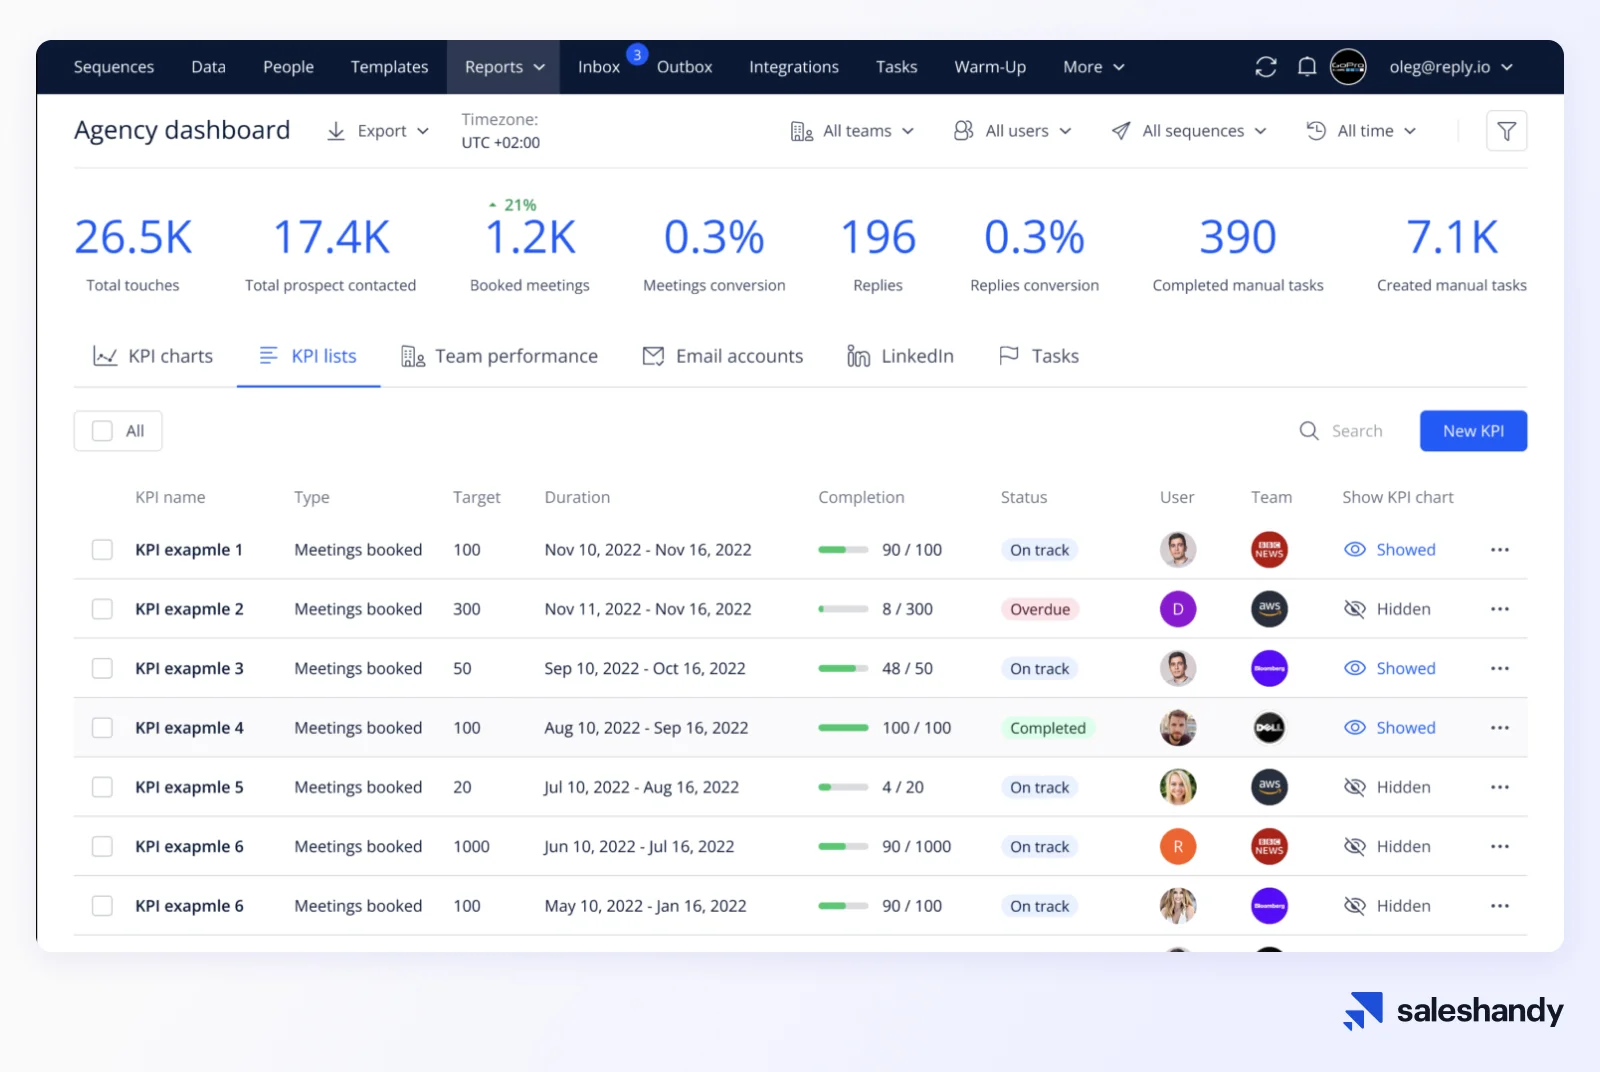Image resolution: width=1600 pixels, height=1072 pixels.
Task: Open the All users filter dropdown
Action: point(1012,131)
